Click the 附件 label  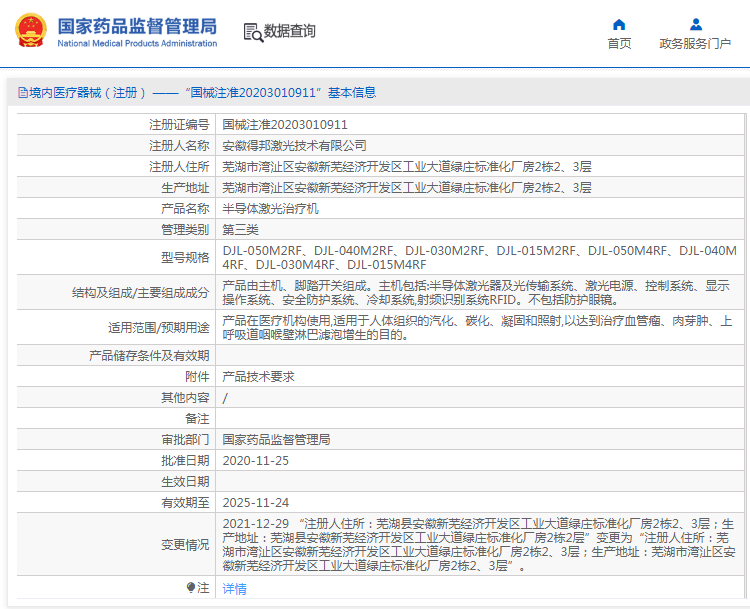[x=197, y=376]
